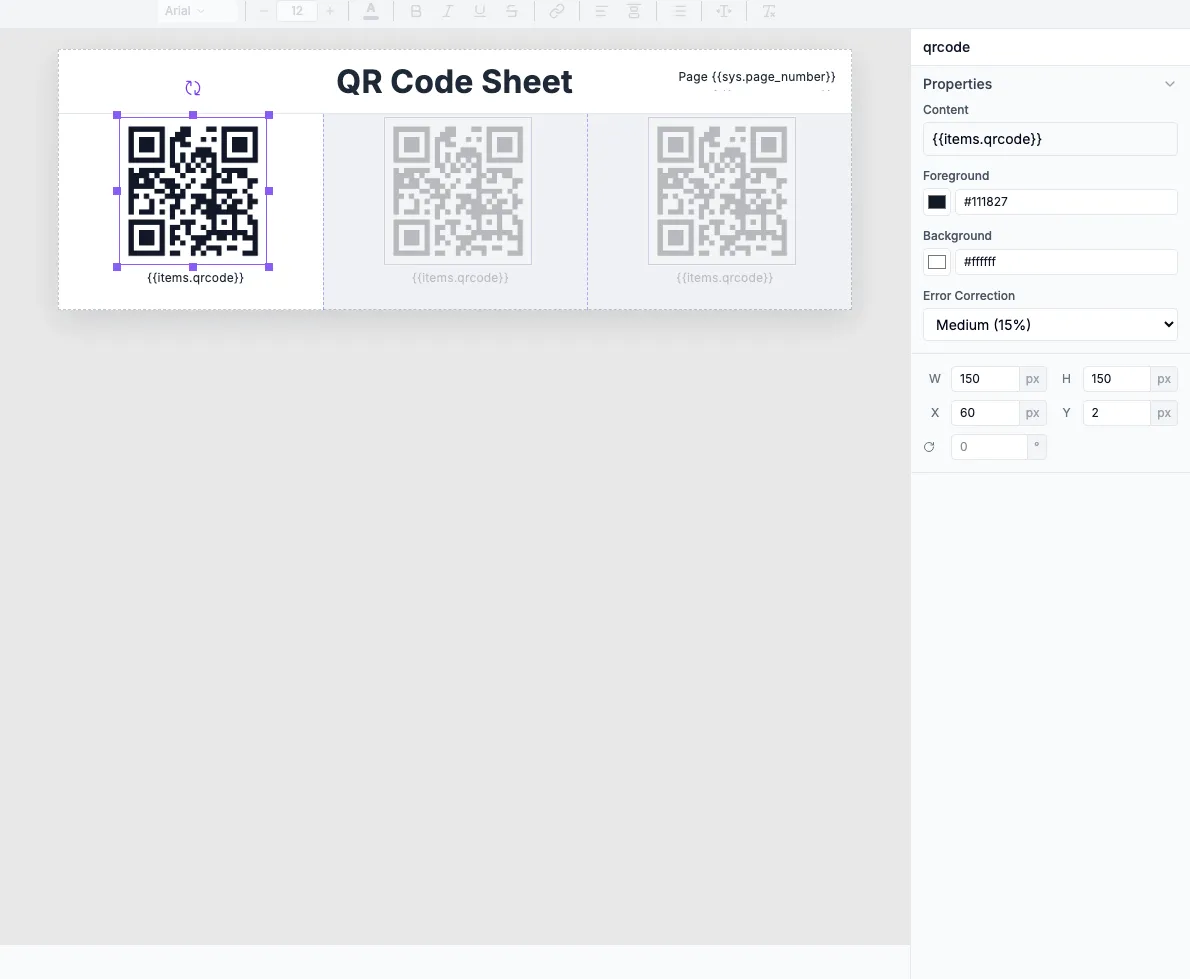This screenshot has width=1190, height=979.
Task: Open the Arial font family dropdown
Action: (198, 11)
